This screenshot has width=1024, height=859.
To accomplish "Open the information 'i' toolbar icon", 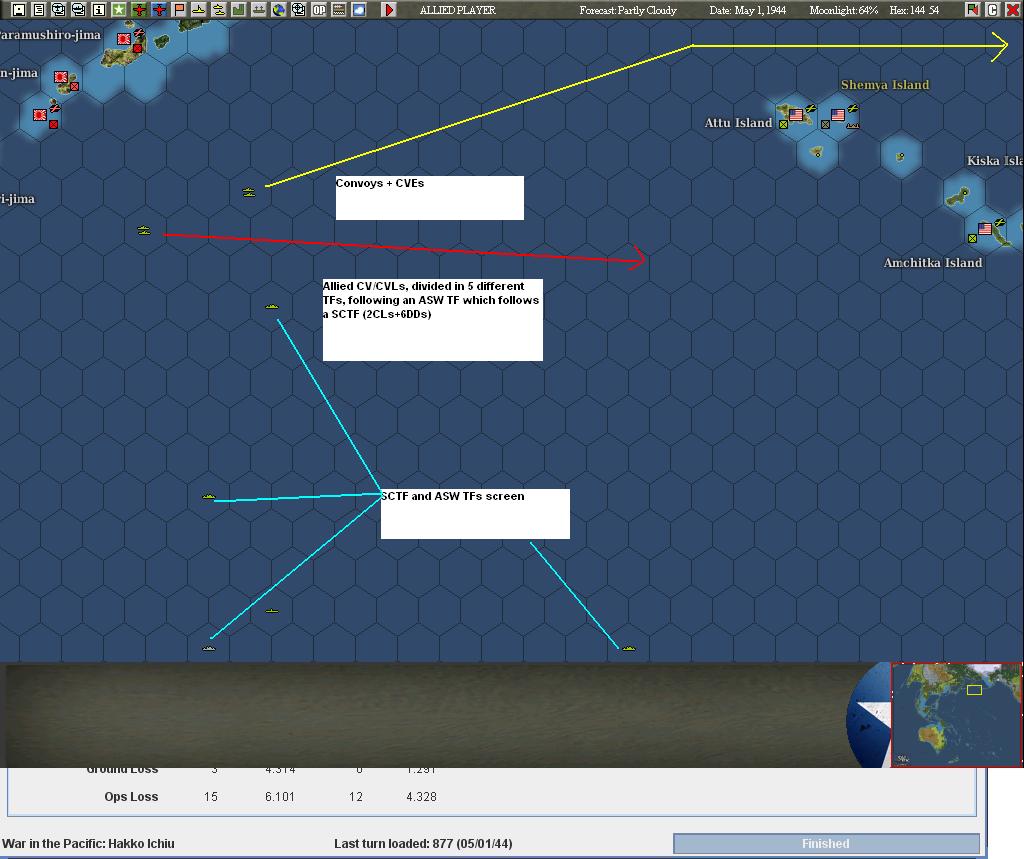I will (x=99, y=9).
